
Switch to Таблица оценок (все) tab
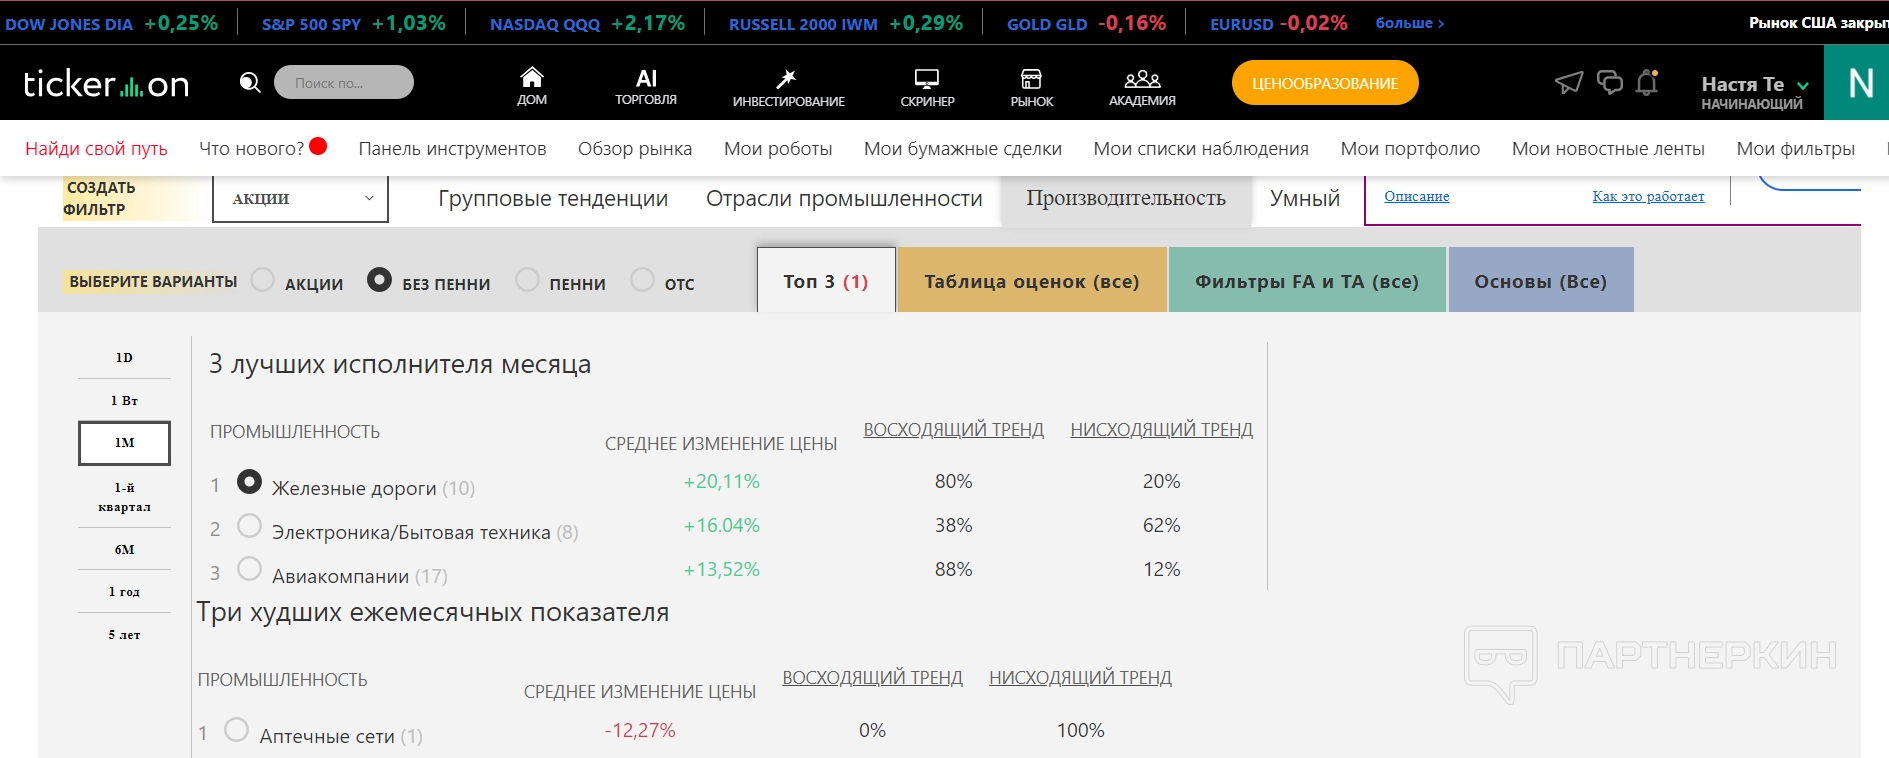(x=1031, y=281)
